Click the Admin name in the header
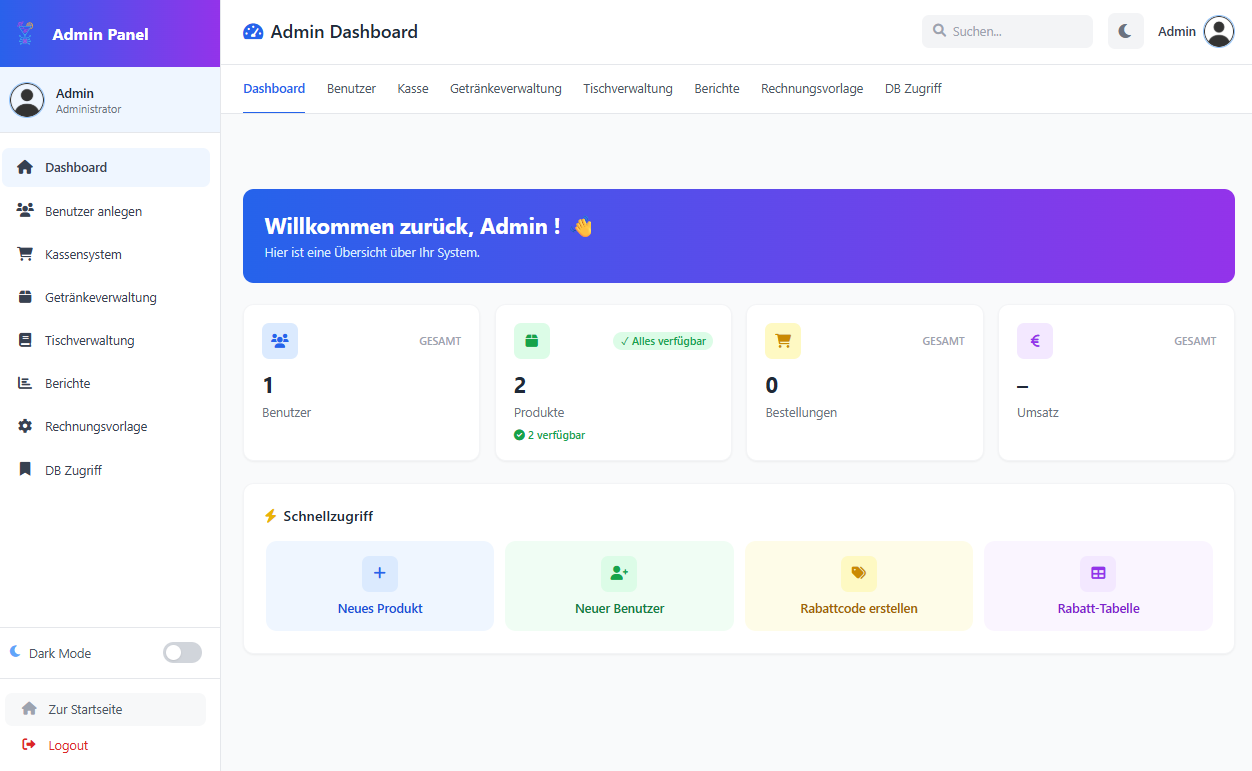Viewport: 1252px width, 771px height. (1177, 31)
